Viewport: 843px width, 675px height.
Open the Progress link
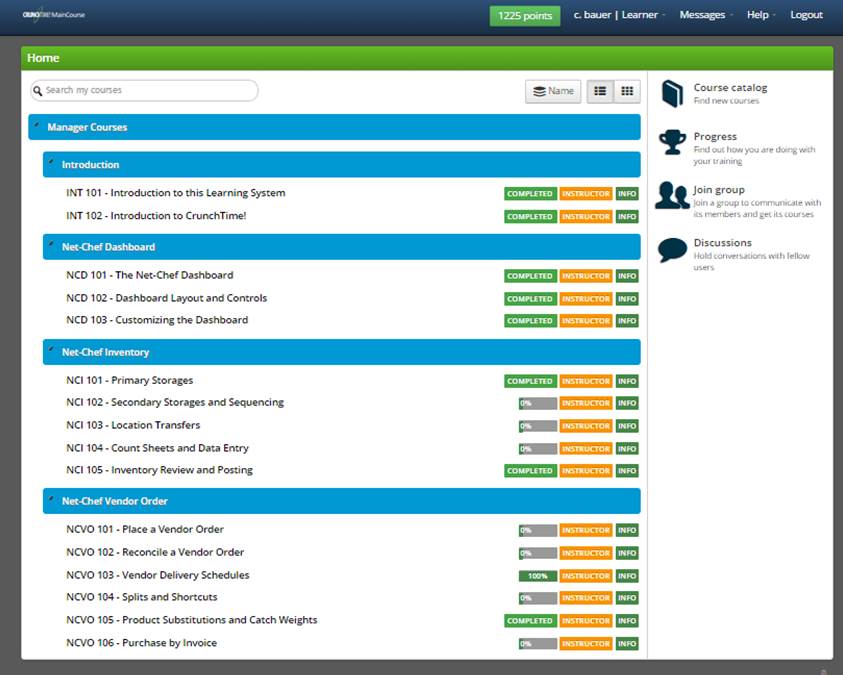715,137
